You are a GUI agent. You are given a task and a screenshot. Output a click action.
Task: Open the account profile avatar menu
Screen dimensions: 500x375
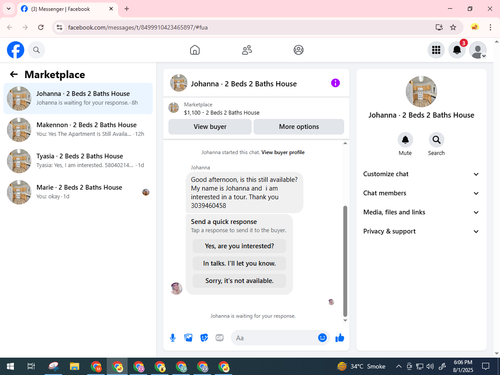(478, 50)
